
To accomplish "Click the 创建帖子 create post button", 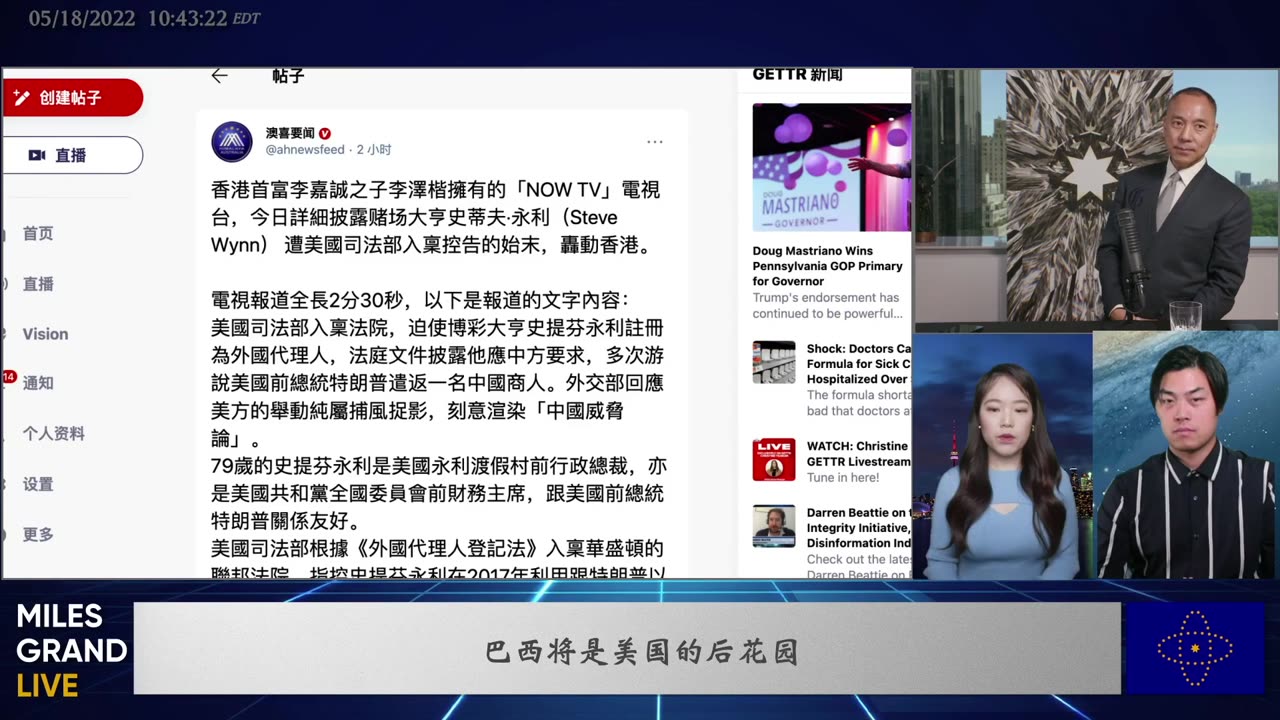I will coord(72,98).
